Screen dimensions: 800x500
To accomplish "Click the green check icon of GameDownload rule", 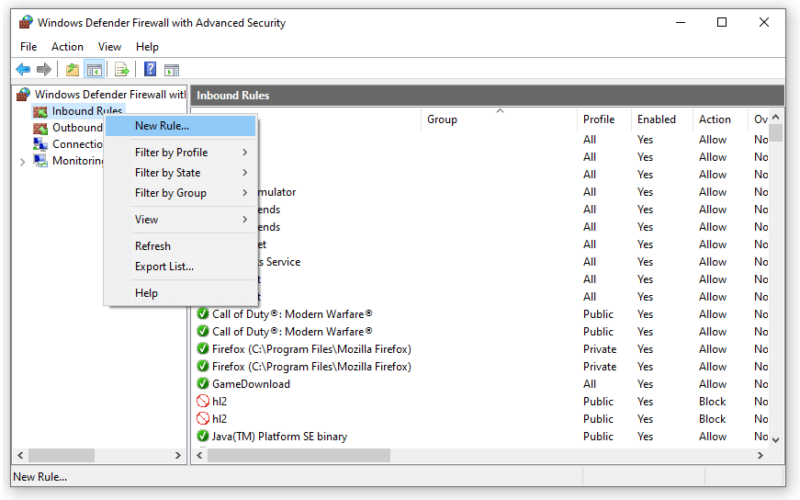I will pyautogui.click(x=203, y=384).
